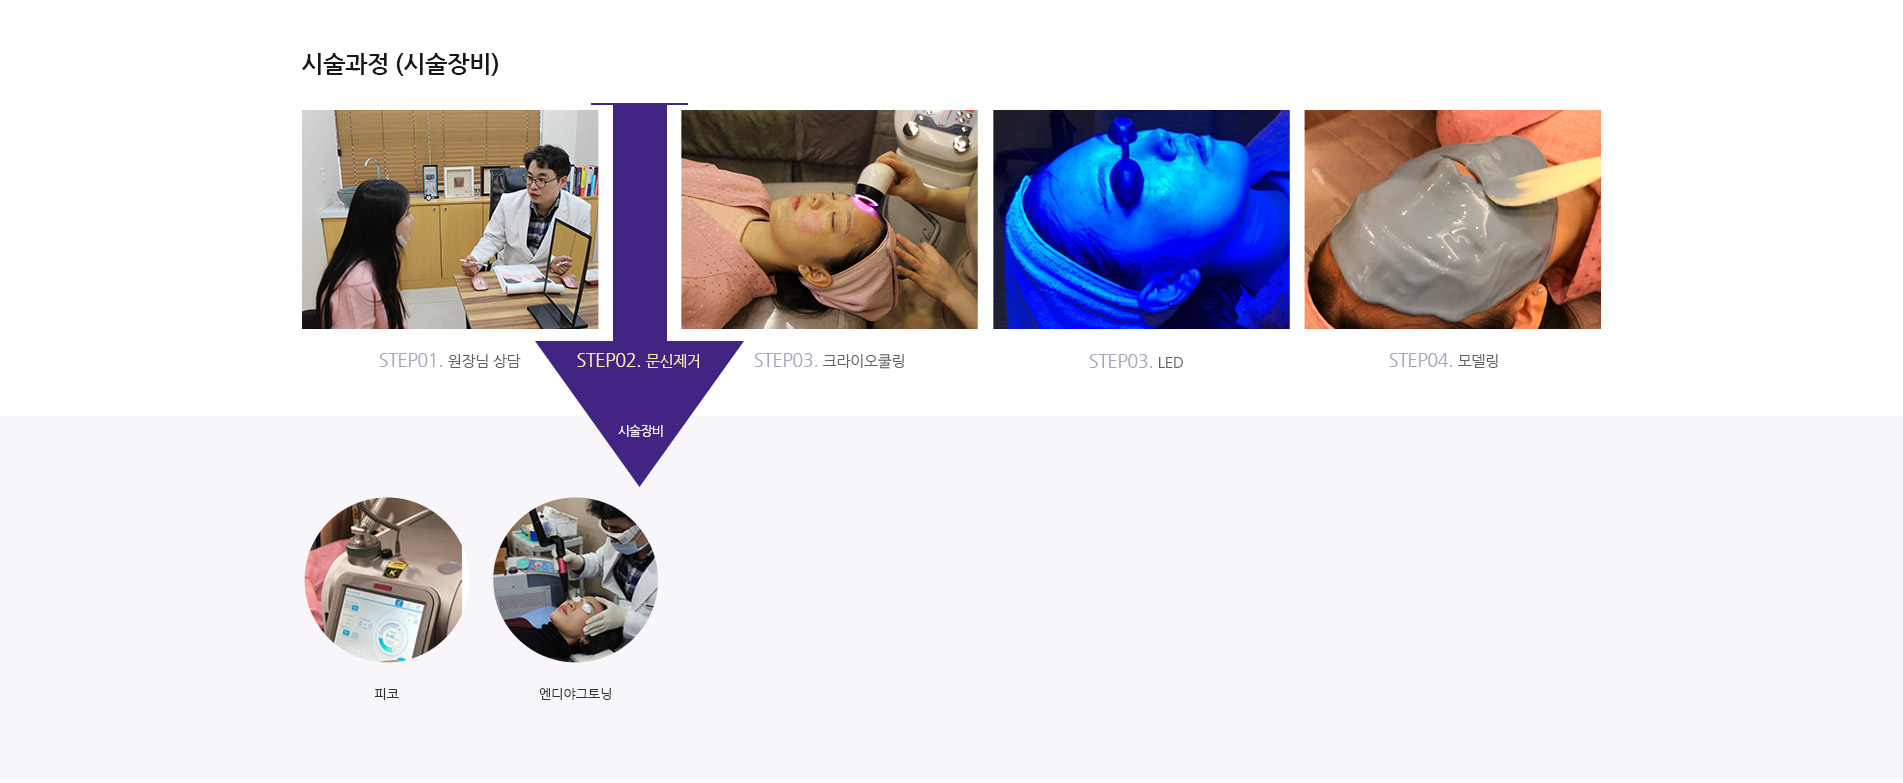Click the 시술과정 (시술장비) heading
The width and height of the screenshot is (1903, 783).
coord(400,64)
